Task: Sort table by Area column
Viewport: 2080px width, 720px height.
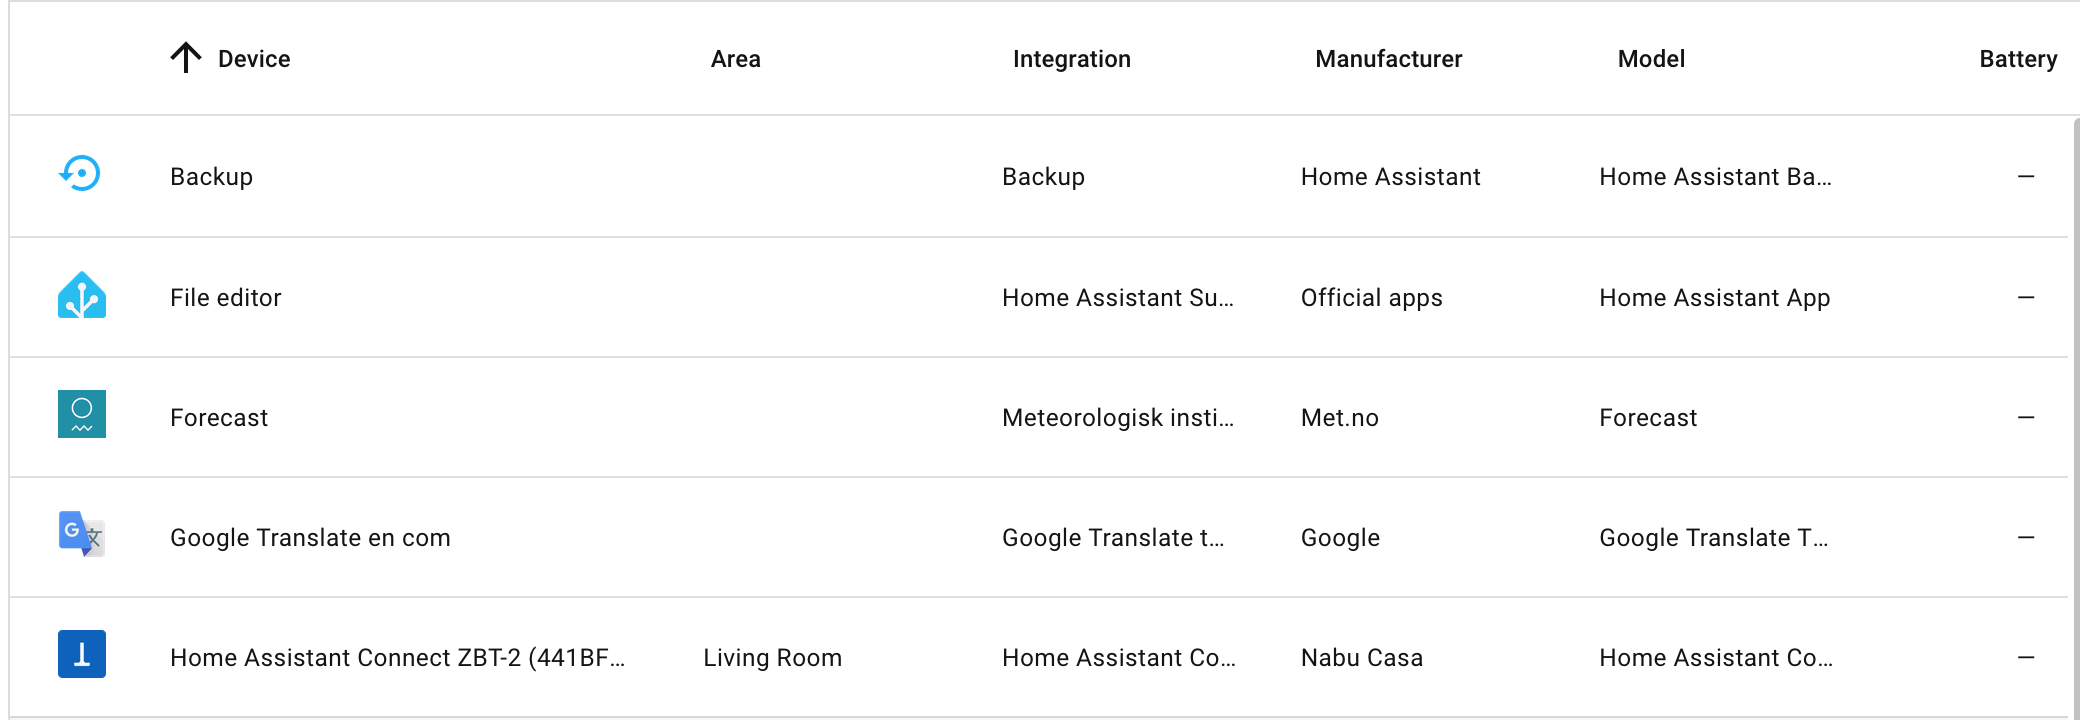Action: coord(736,59)
